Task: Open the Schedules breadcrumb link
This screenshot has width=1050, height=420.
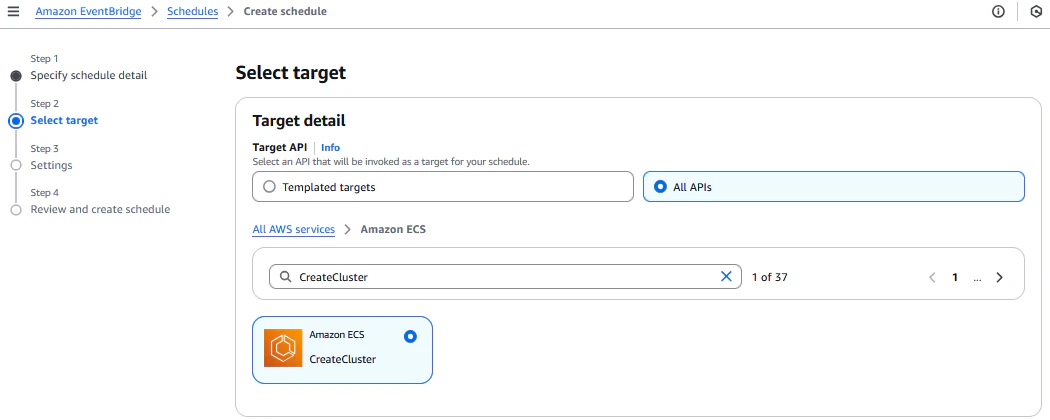Action: [x=192, y=11]
